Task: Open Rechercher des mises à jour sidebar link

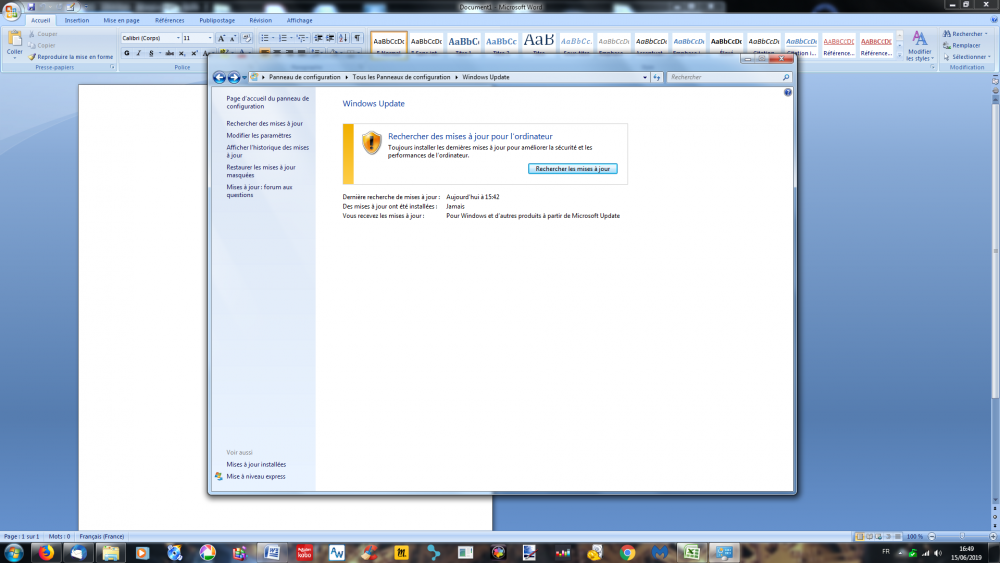Action: point(265,124)
